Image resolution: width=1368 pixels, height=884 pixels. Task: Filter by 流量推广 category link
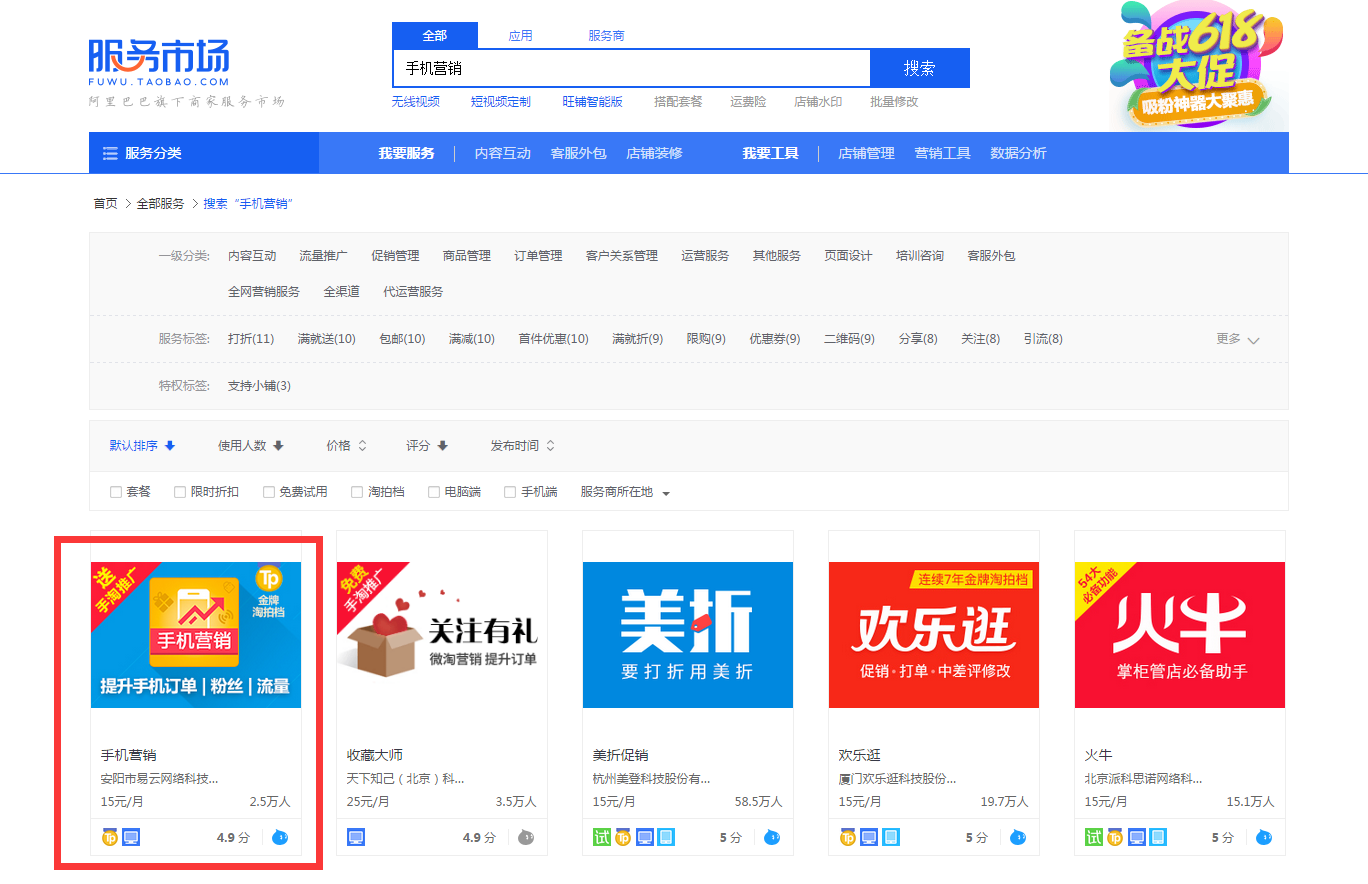coord(323,256)
